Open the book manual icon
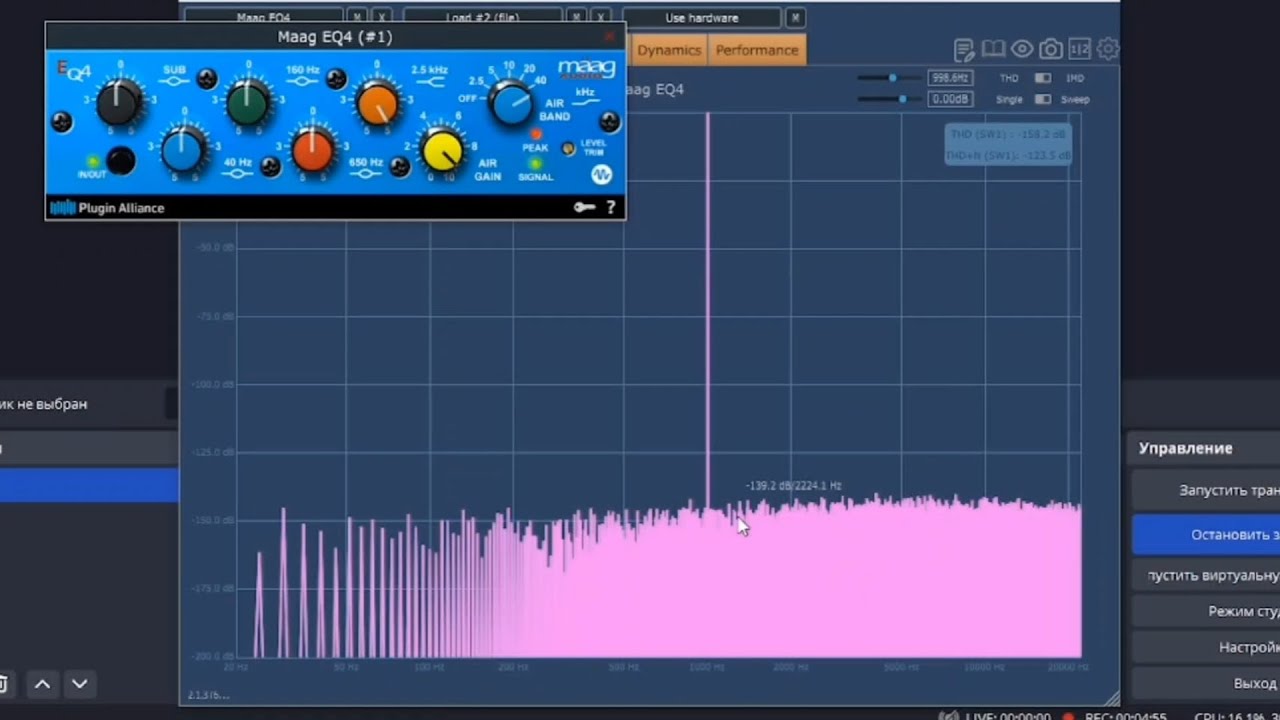This screenshot has height=720, width=1280. (993, 49)
